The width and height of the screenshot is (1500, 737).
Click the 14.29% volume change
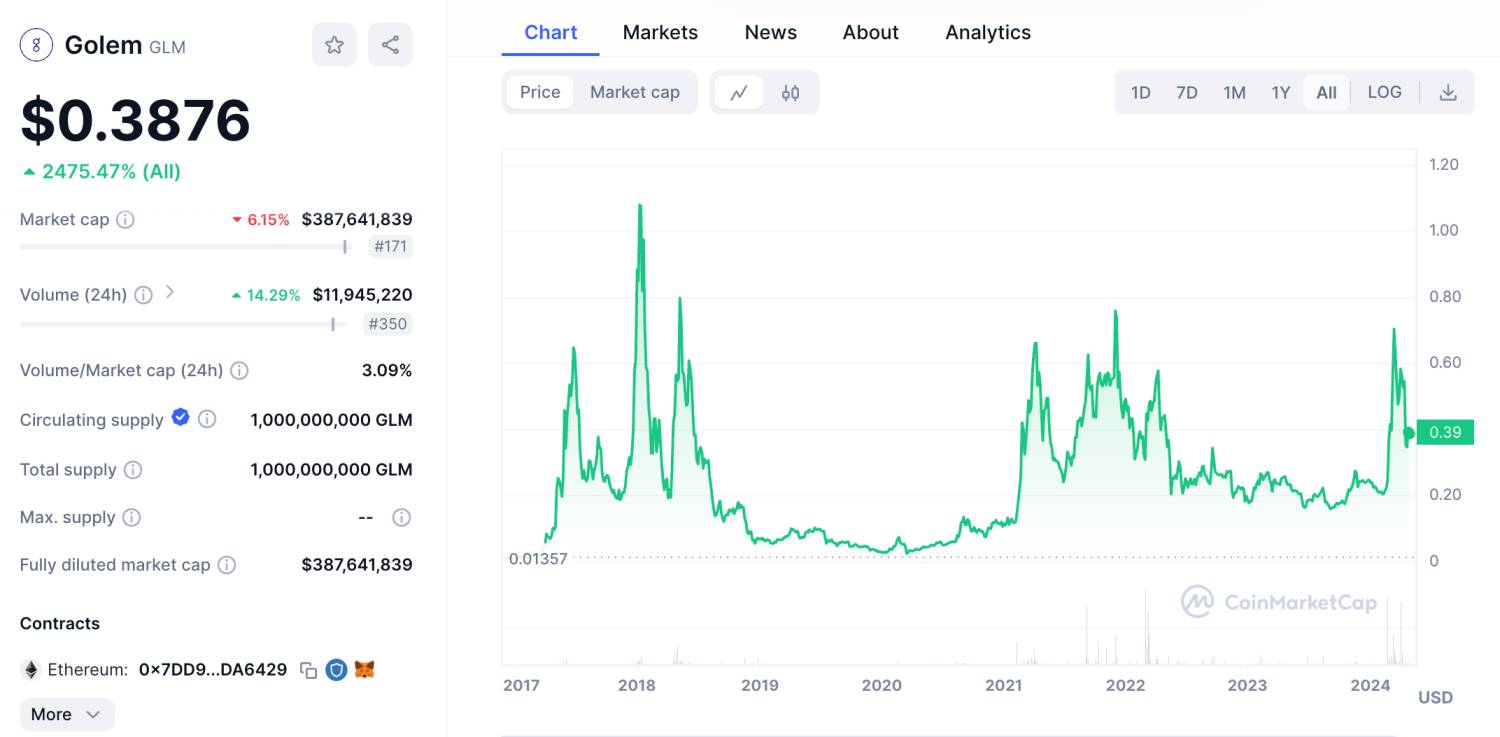click(x=266, y=295)
